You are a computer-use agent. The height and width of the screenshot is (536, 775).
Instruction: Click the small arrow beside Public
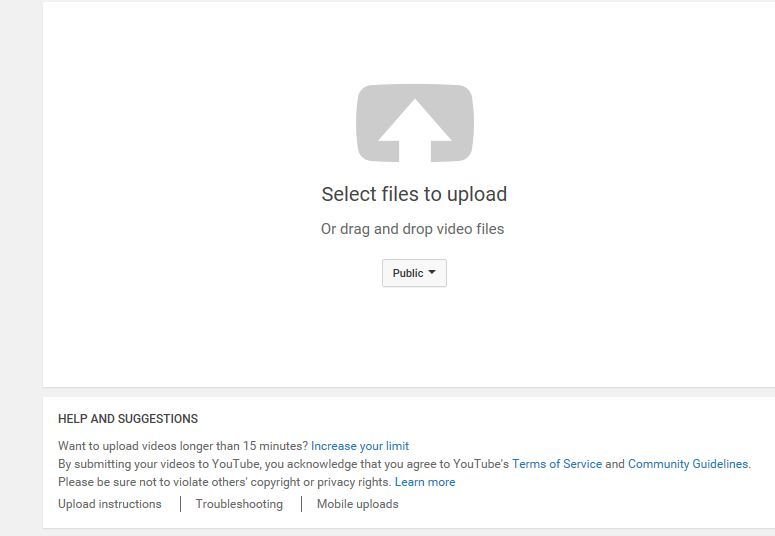(x=432, y=272)
